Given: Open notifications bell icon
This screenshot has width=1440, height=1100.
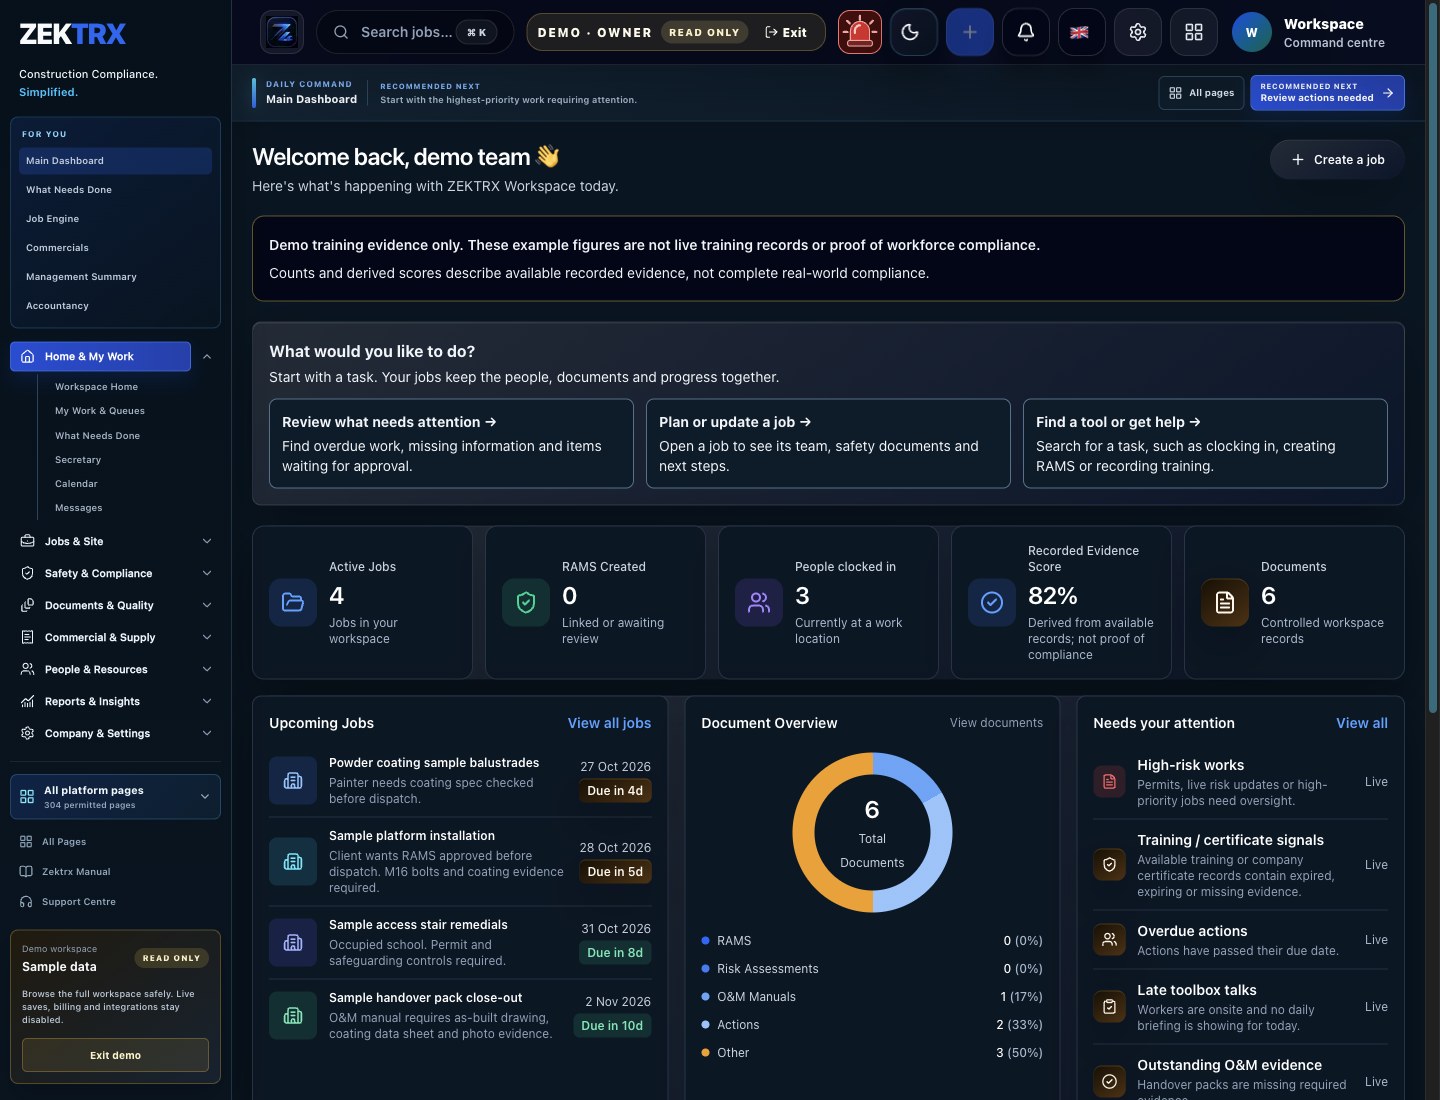Looking at the screenshot, I should click(1026, 32).
